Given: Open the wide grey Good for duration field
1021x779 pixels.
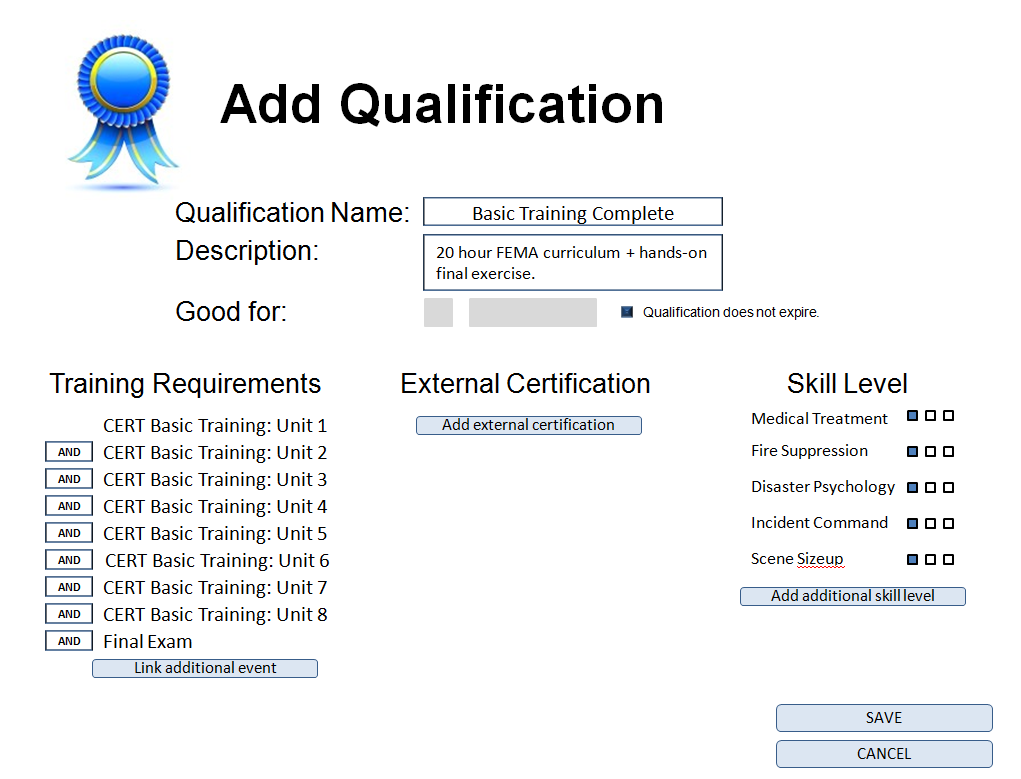Looking at the screenshot, I should pos(533,313).
